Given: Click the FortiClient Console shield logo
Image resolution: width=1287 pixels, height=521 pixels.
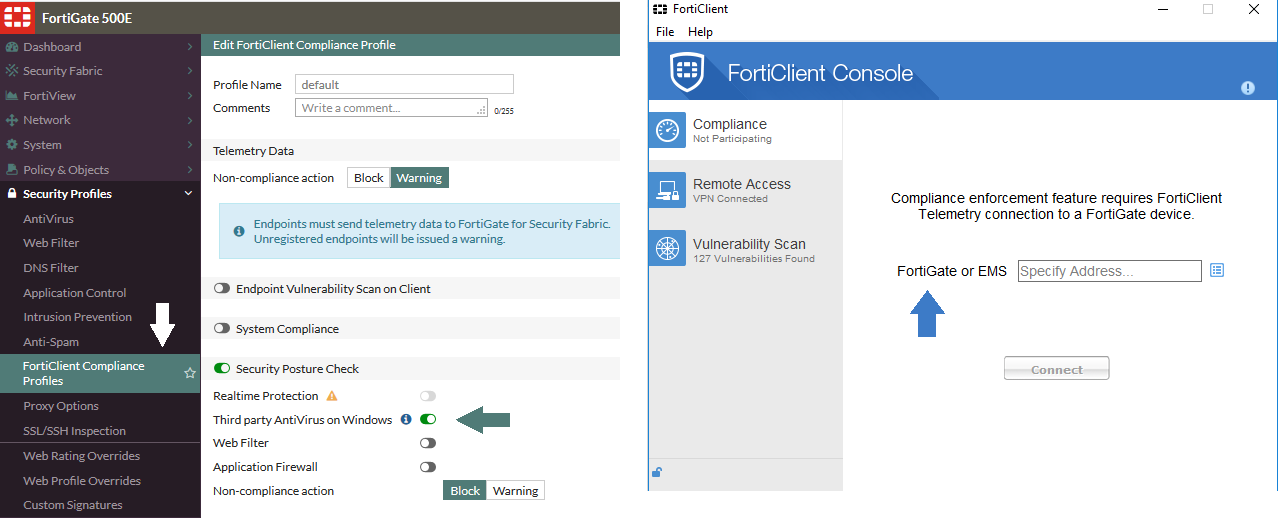Looking at the screenshot, I should pyautogui.click(x=687, y=73).
